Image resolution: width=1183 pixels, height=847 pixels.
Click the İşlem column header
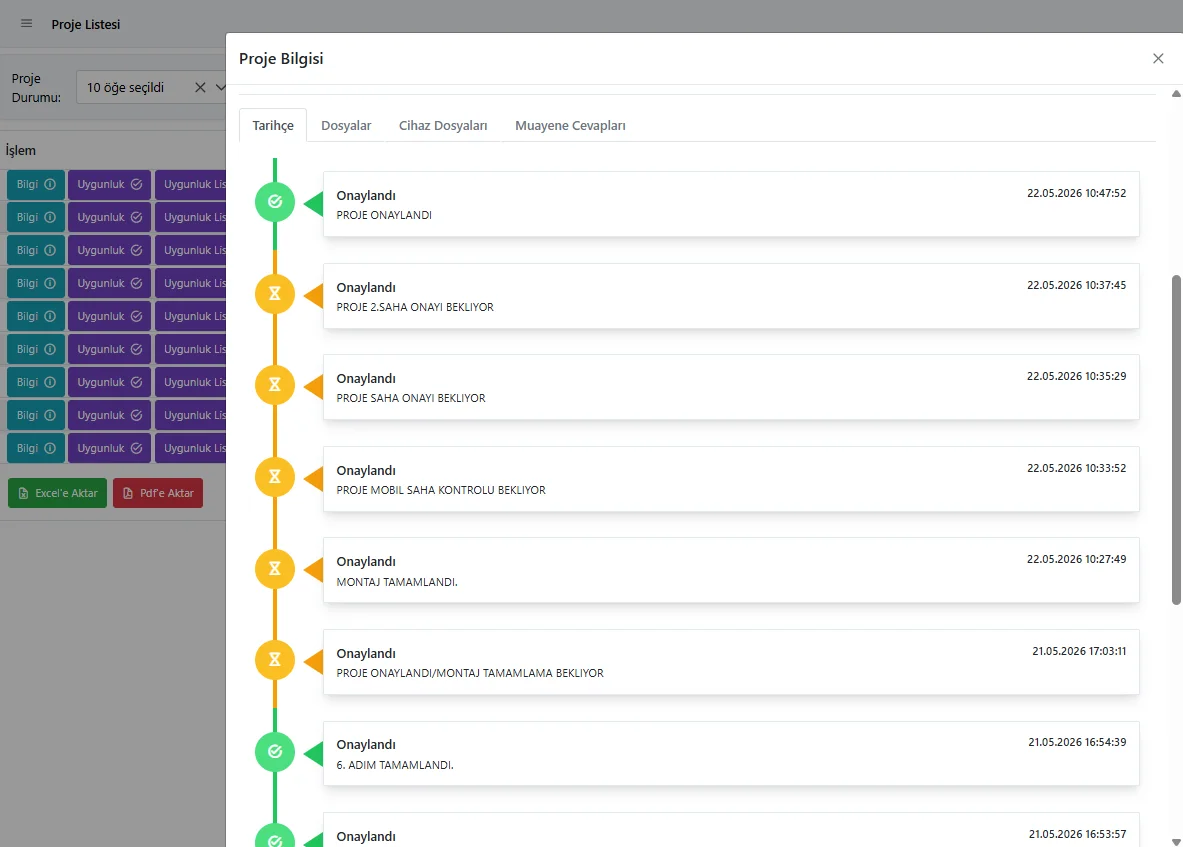tap(20, 150)
